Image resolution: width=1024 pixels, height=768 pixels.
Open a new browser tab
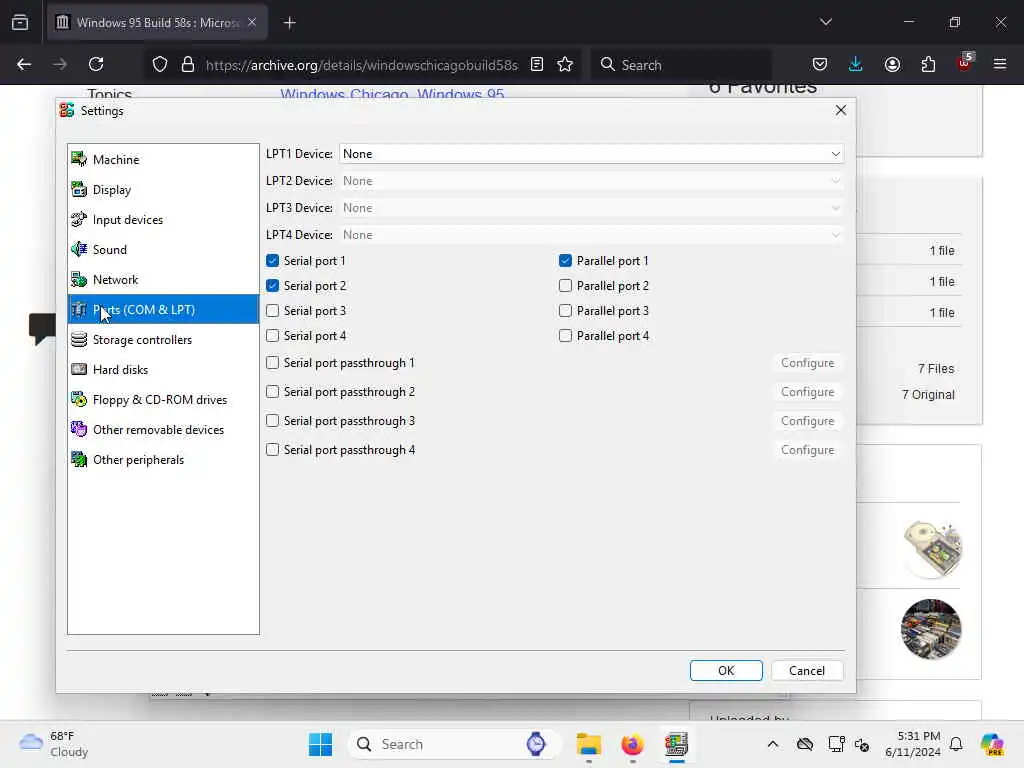pyautogui.click(x=290, y=23)
